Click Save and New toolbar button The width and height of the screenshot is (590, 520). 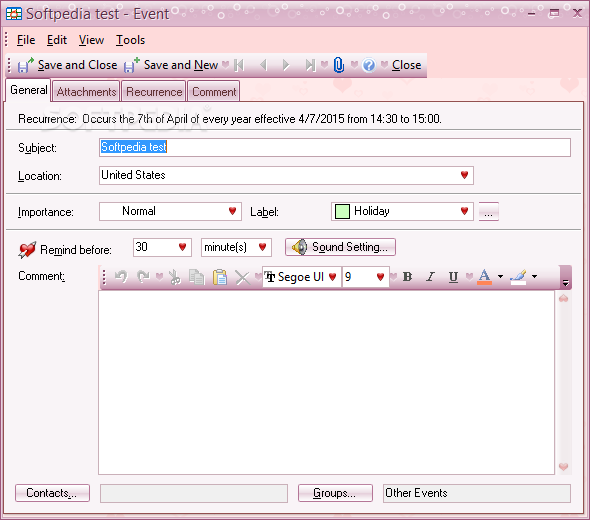click(x=171, y=65)
